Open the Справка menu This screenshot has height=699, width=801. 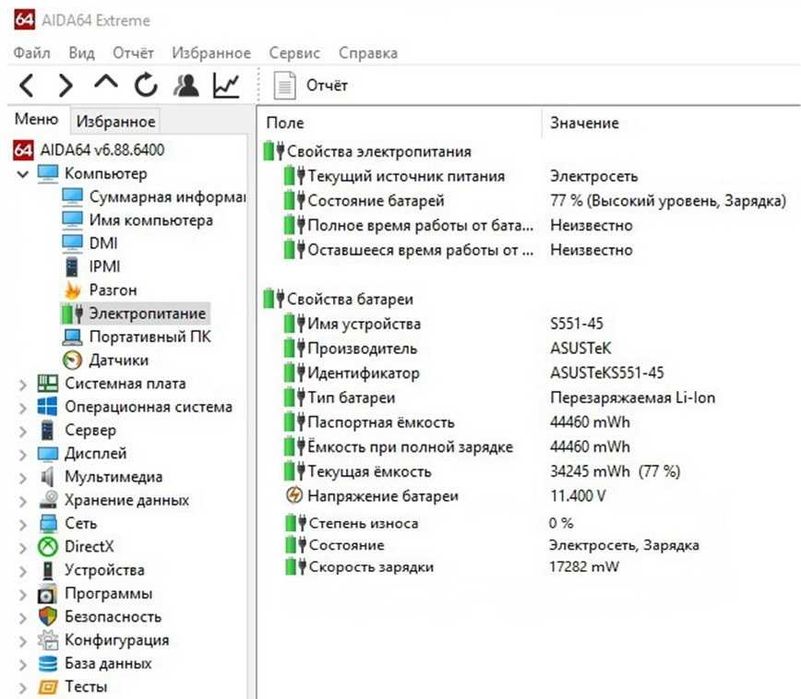pos(368,53)
